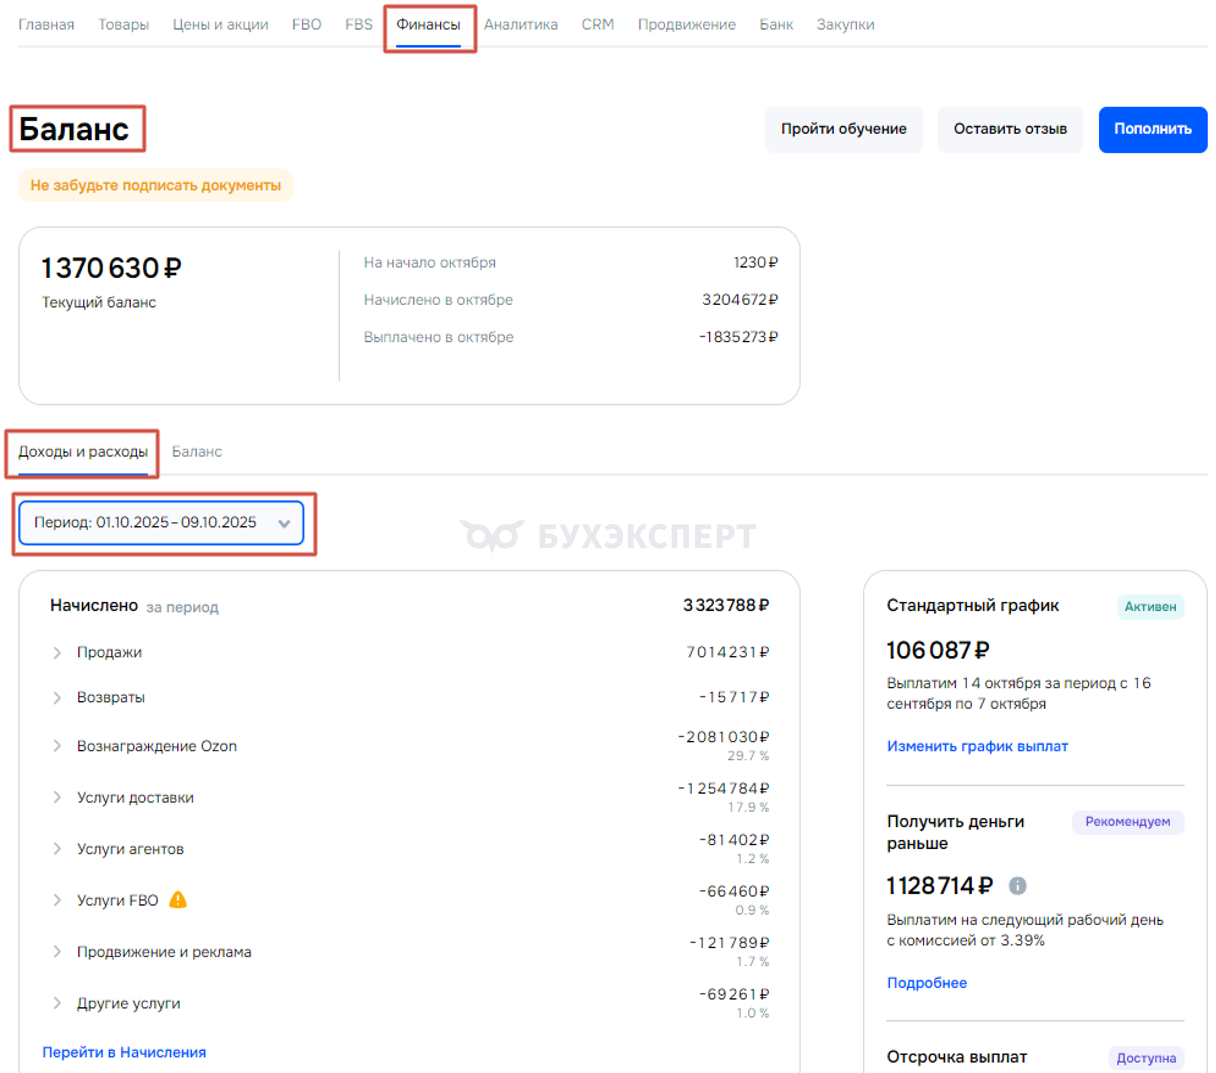The width and height of the screenshot is (1216, 1073).
Task: Click the Продажи amount 7 014 231 ₽
Action: [x=728, y=652]
